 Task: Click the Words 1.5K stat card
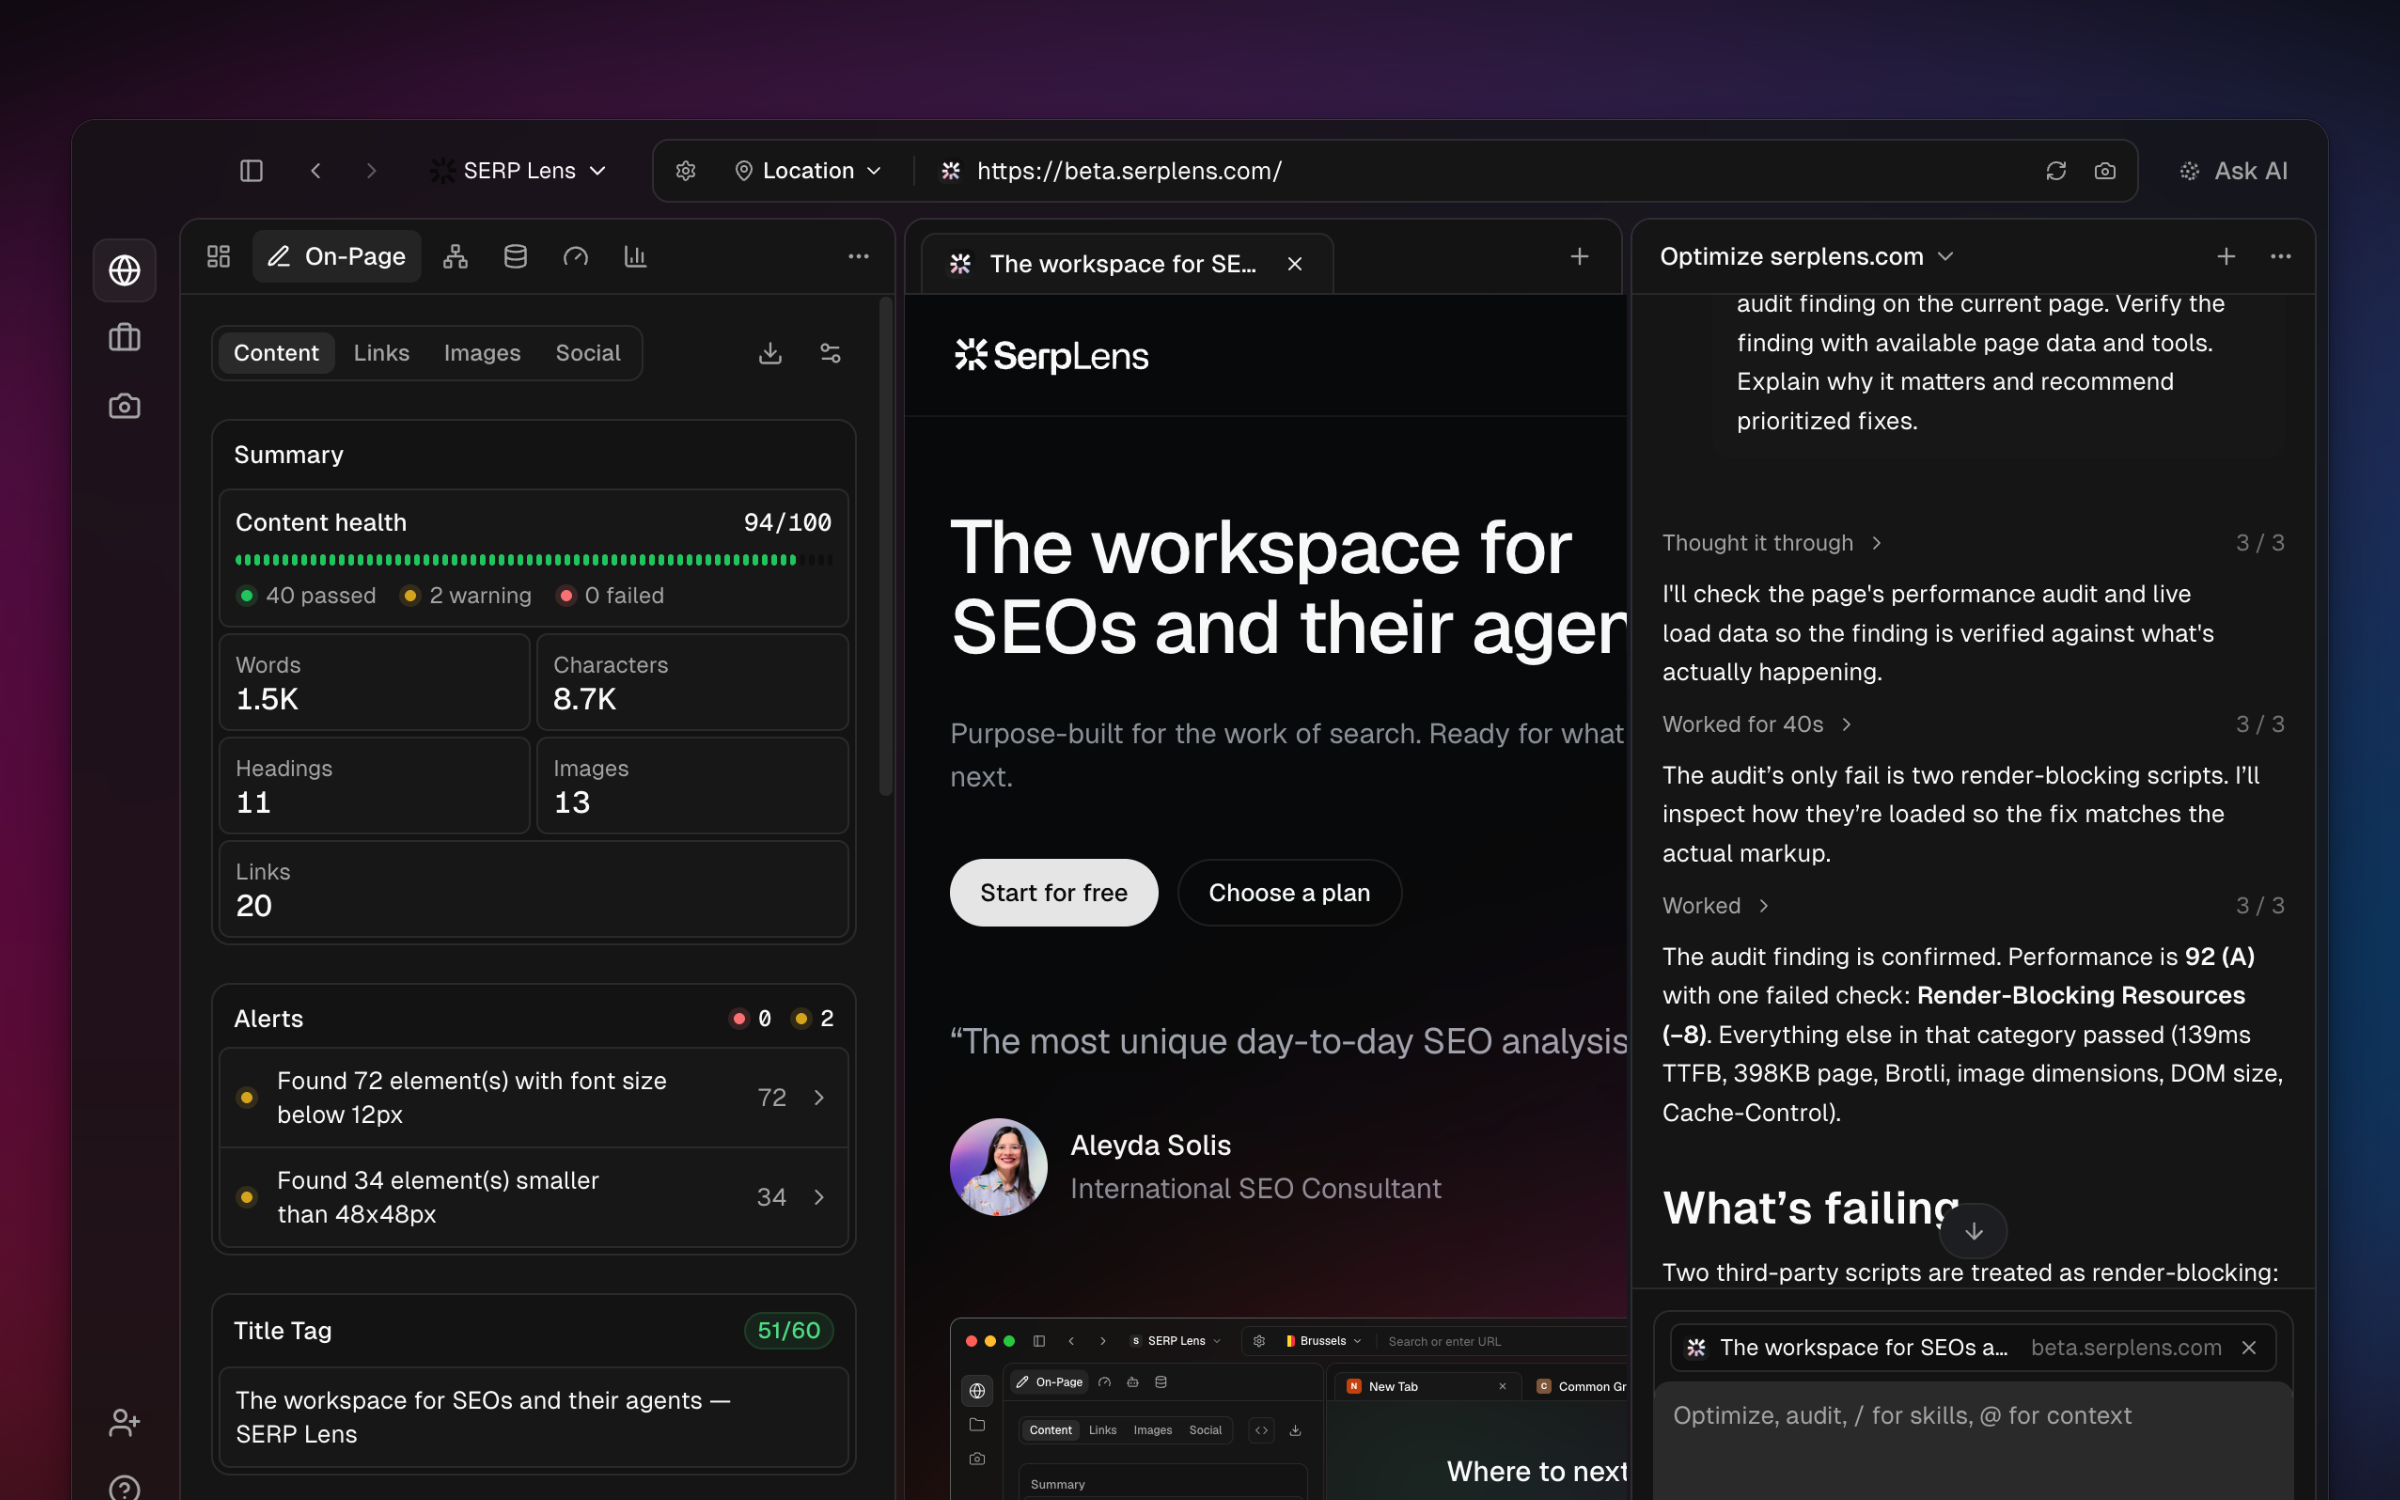coord(374,682)
